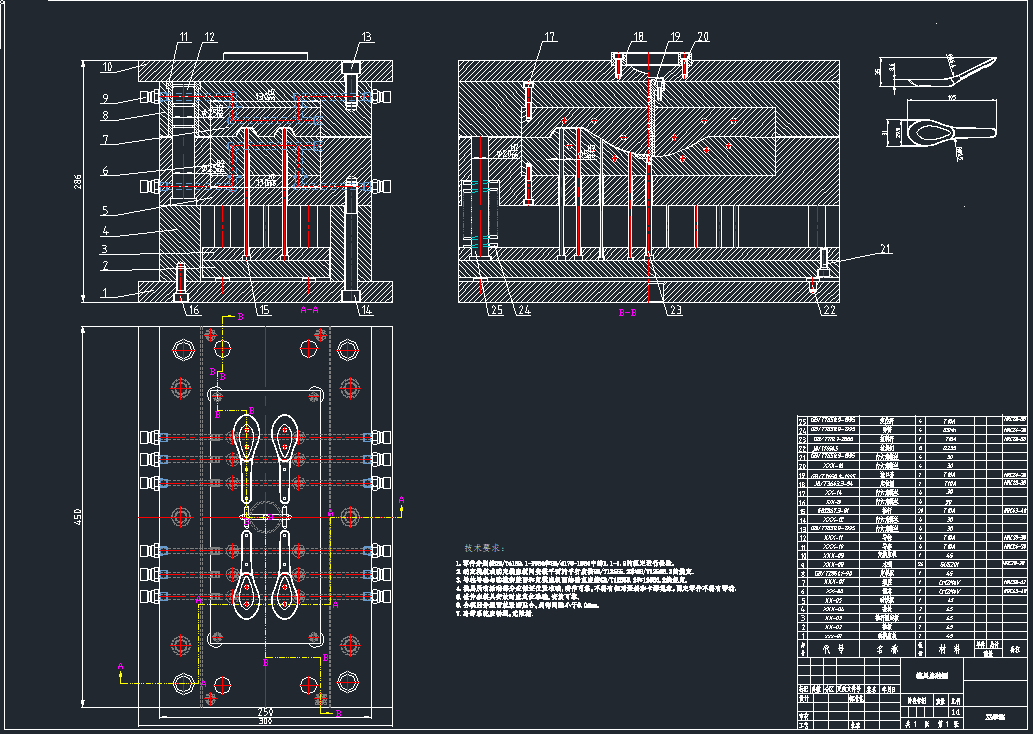Pick callout number 23 below section B-B
Screen dimensions: 1033x734
click(x=675, y=310)
